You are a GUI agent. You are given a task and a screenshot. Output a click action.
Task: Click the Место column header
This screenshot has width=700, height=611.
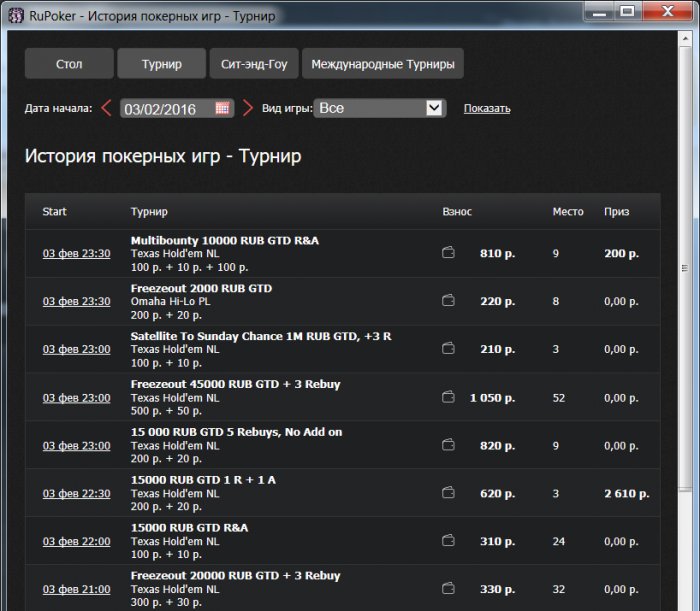[568, 212]
